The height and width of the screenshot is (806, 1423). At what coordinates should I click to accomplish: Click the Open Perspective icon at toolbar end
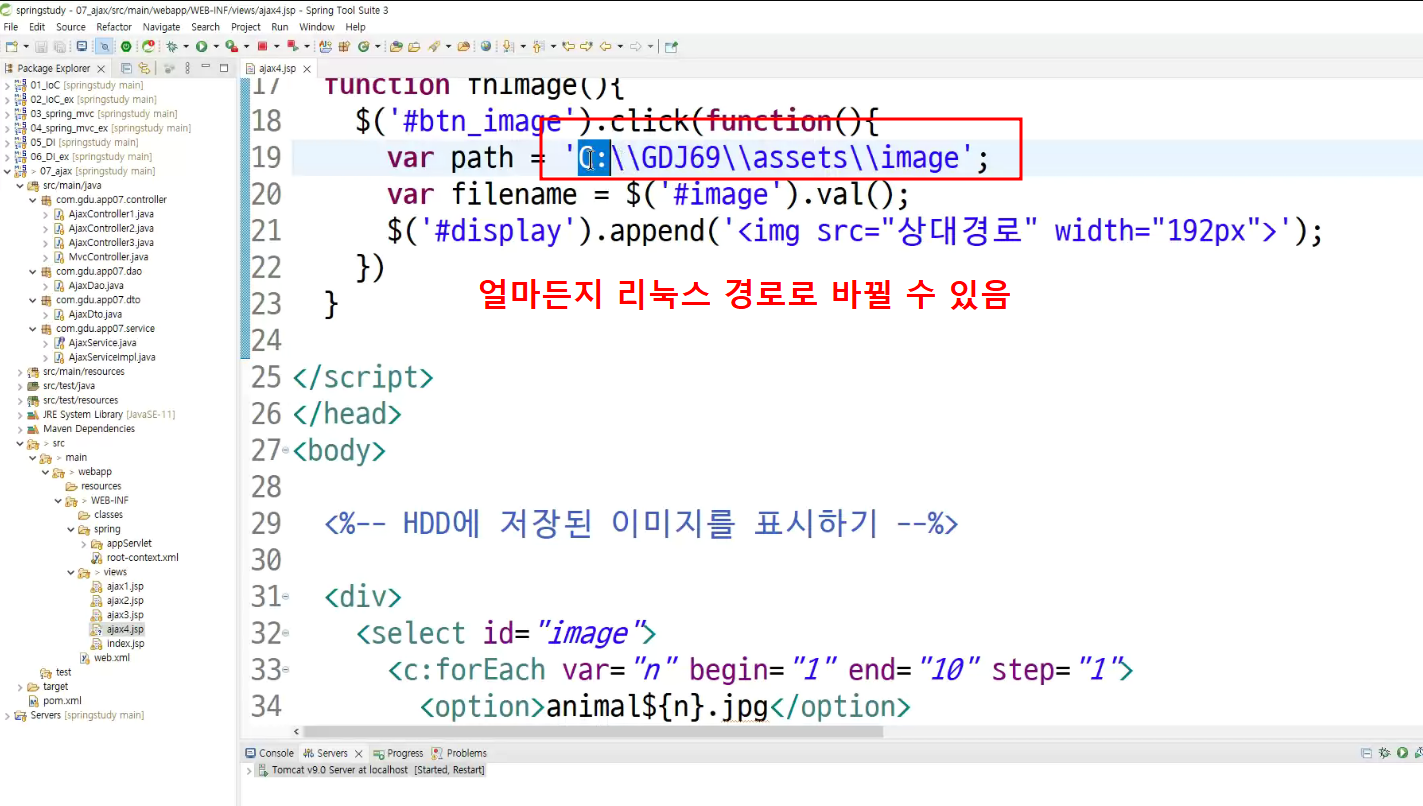pyautogui.click(x=671, y=46)
